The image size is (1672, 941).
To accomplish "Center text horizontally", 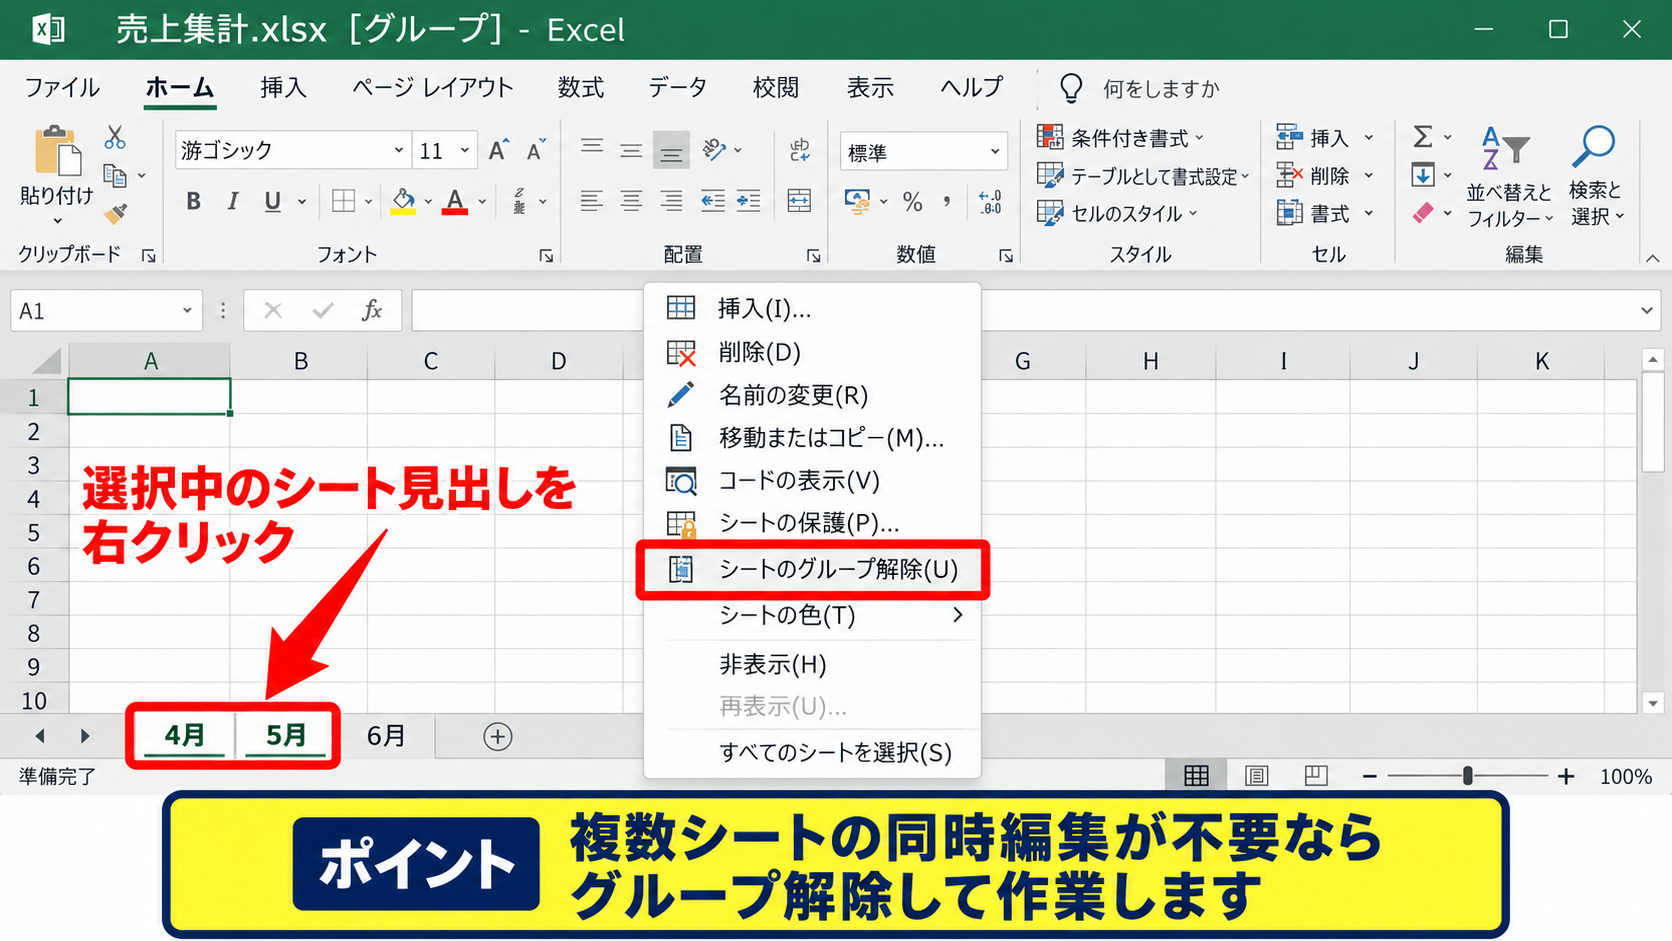I will (631, 201).
